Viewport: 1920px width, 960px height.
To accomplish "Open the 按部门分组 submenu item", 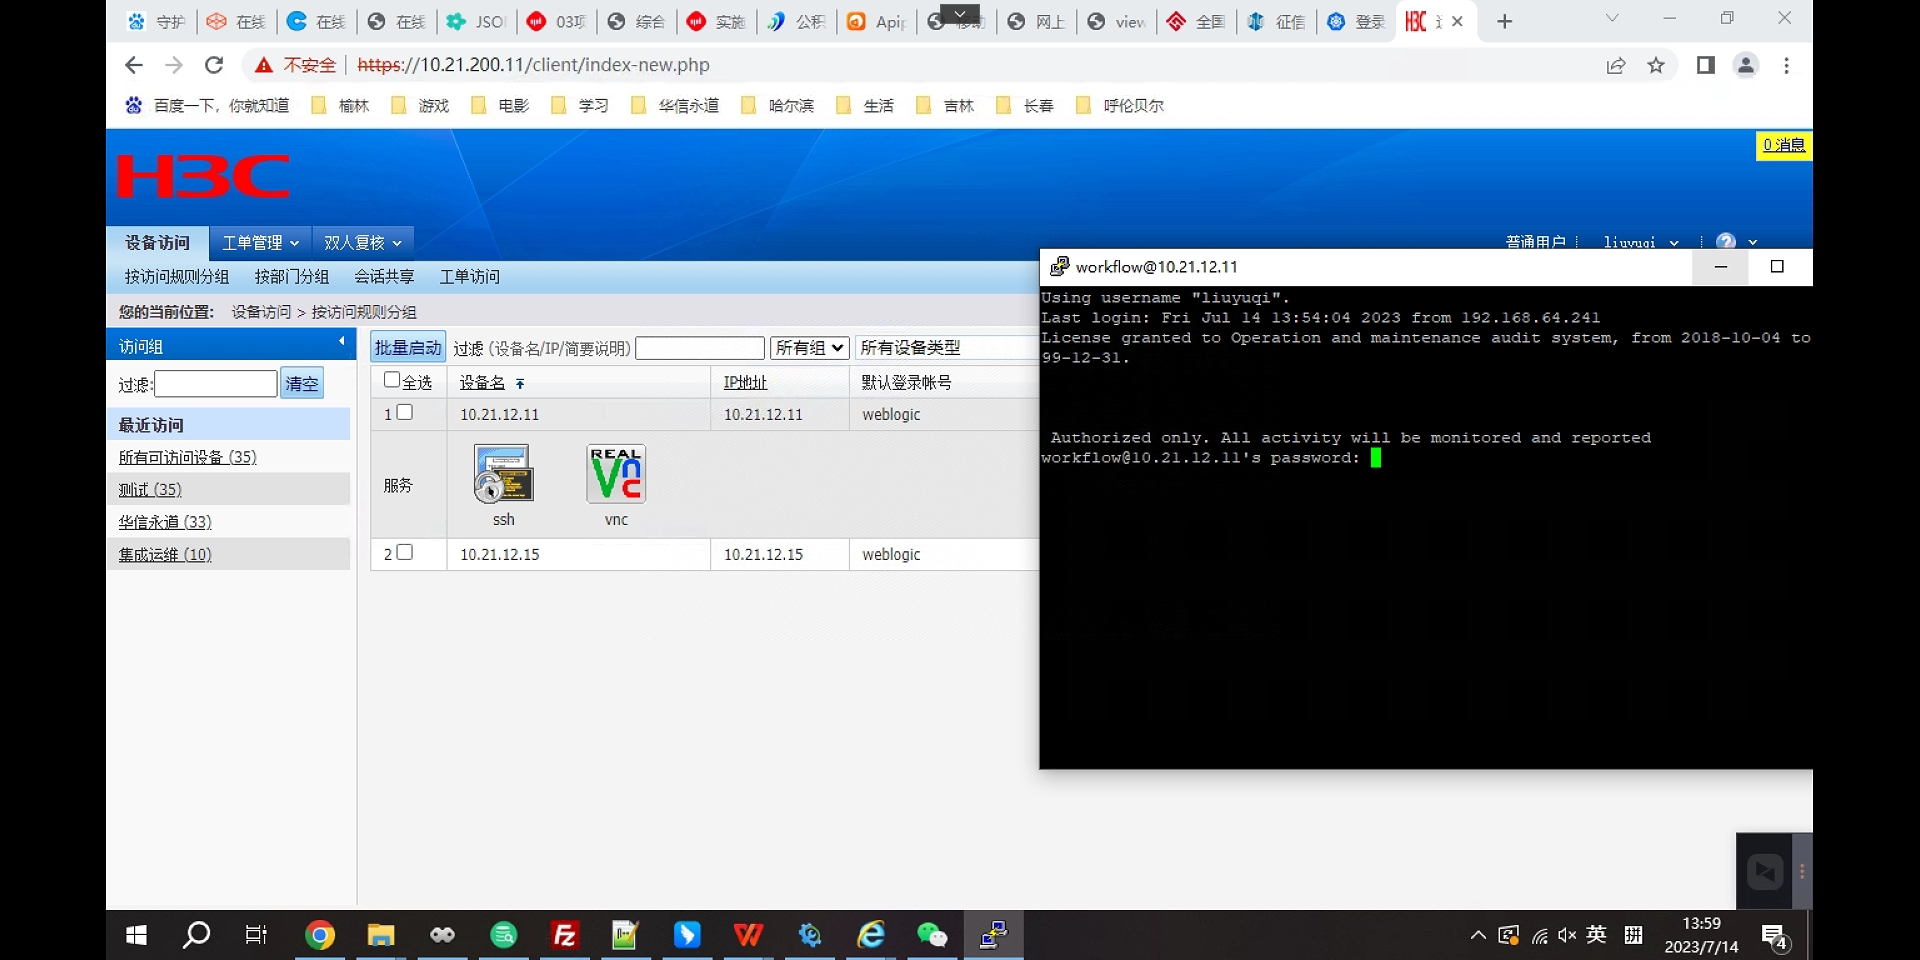I will point(292,277).
